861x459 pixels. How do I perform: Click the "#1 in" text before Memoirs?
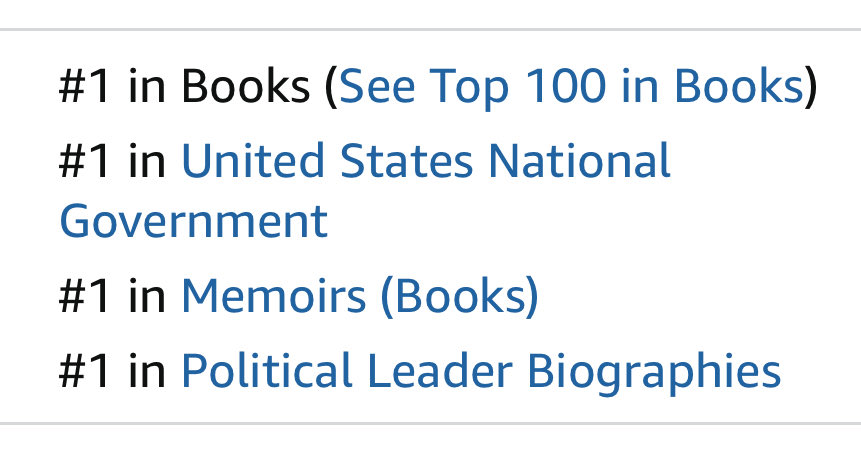pos(113,296)
